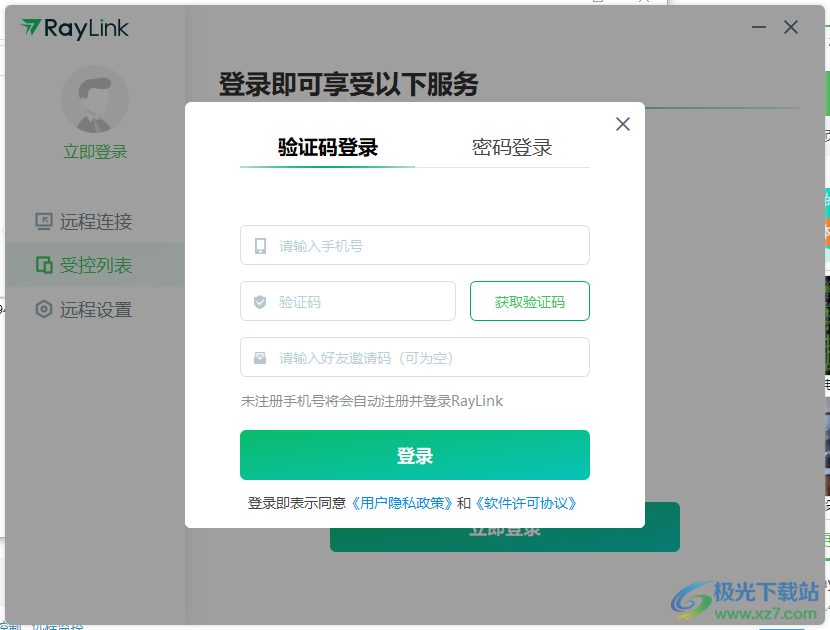Click the phone icon in phone field
Screen dimensions: 830x630
point(260,246)
